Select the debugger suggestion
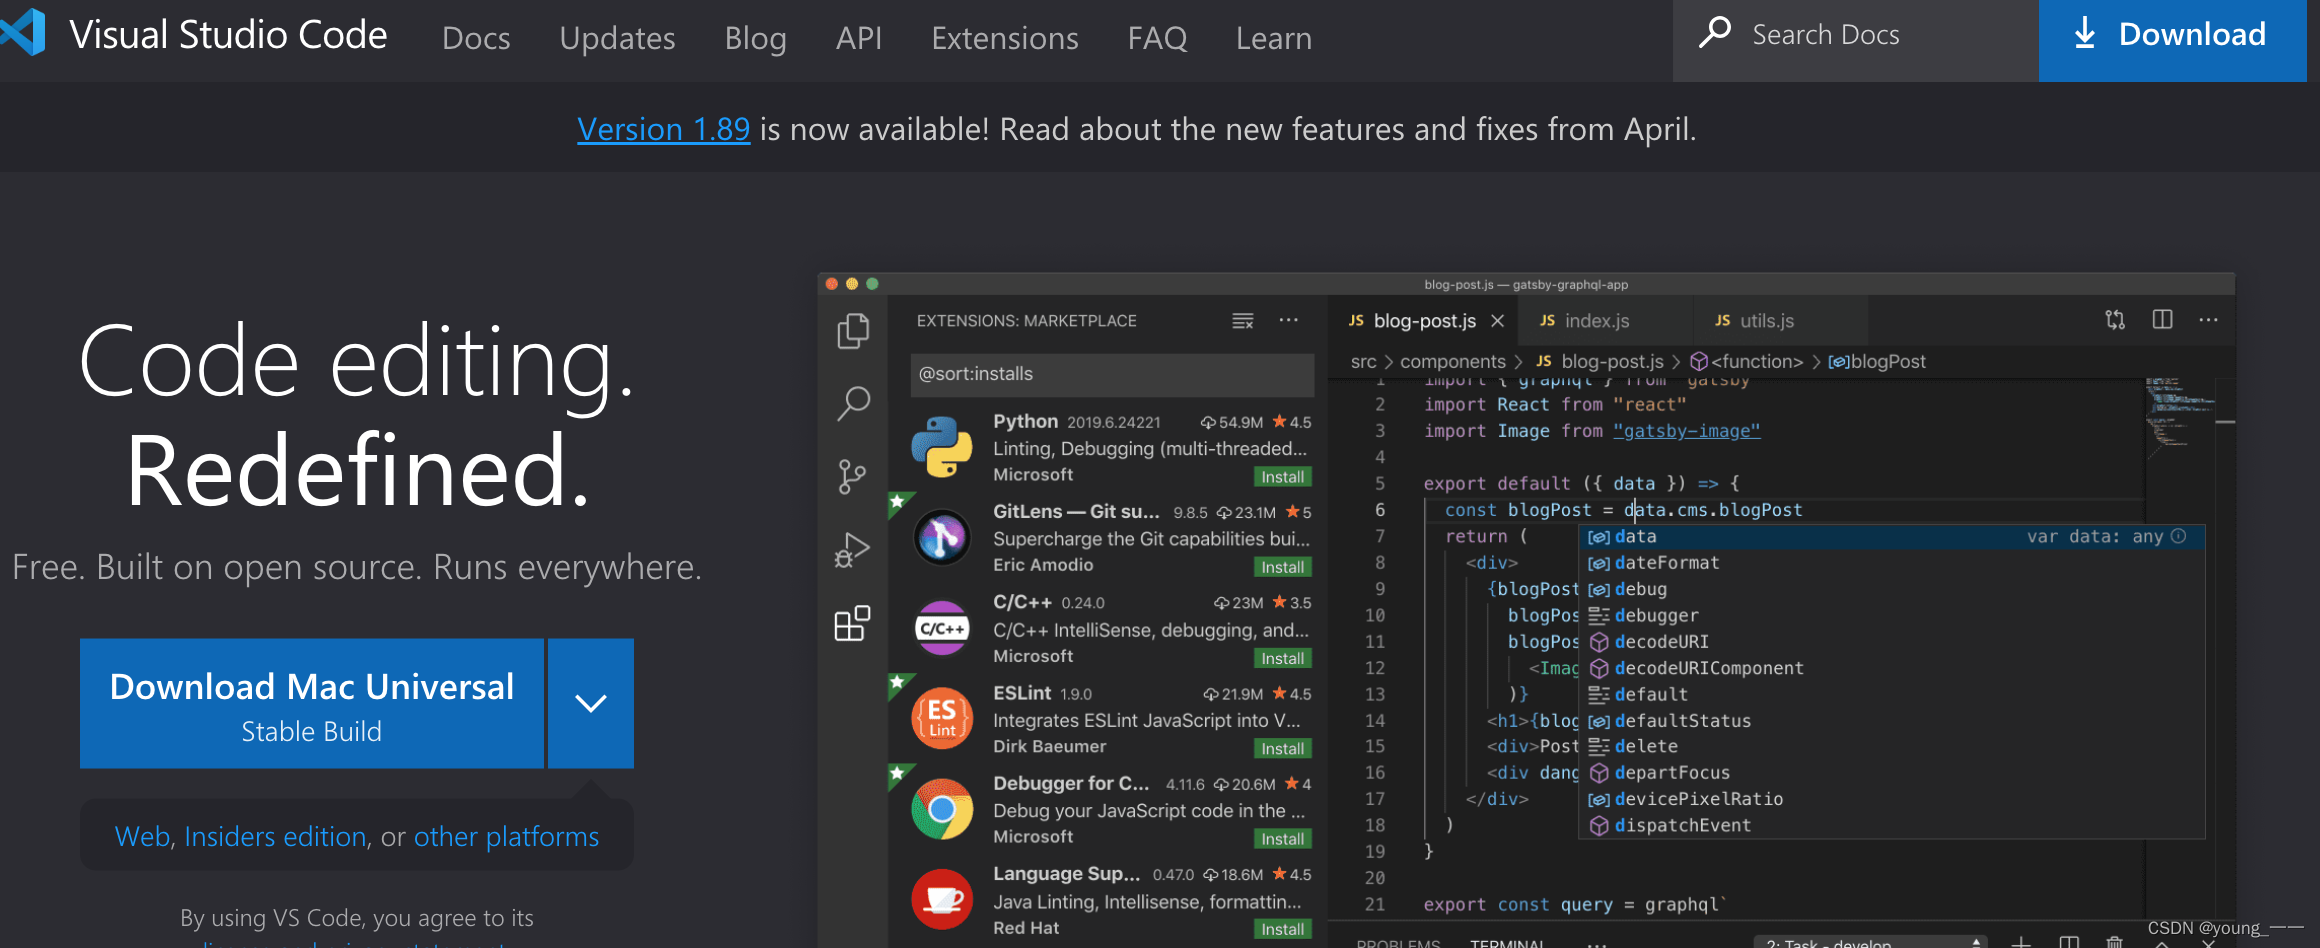Screen dimensions: 2320x948 pos(1892,616)
